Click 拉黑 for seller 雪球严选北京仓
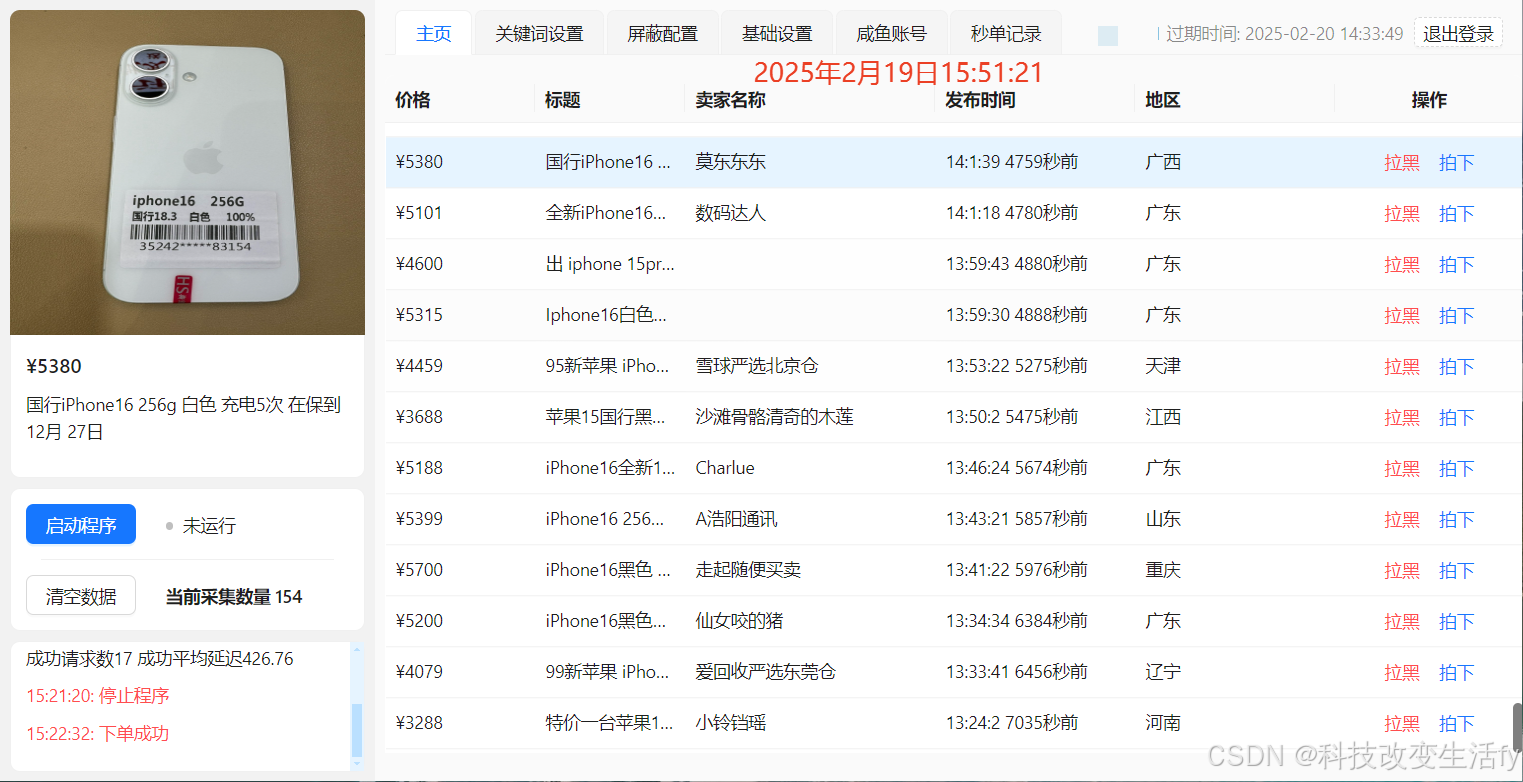This screenshot has width=1523, height=782. (x=1402, y=366)
